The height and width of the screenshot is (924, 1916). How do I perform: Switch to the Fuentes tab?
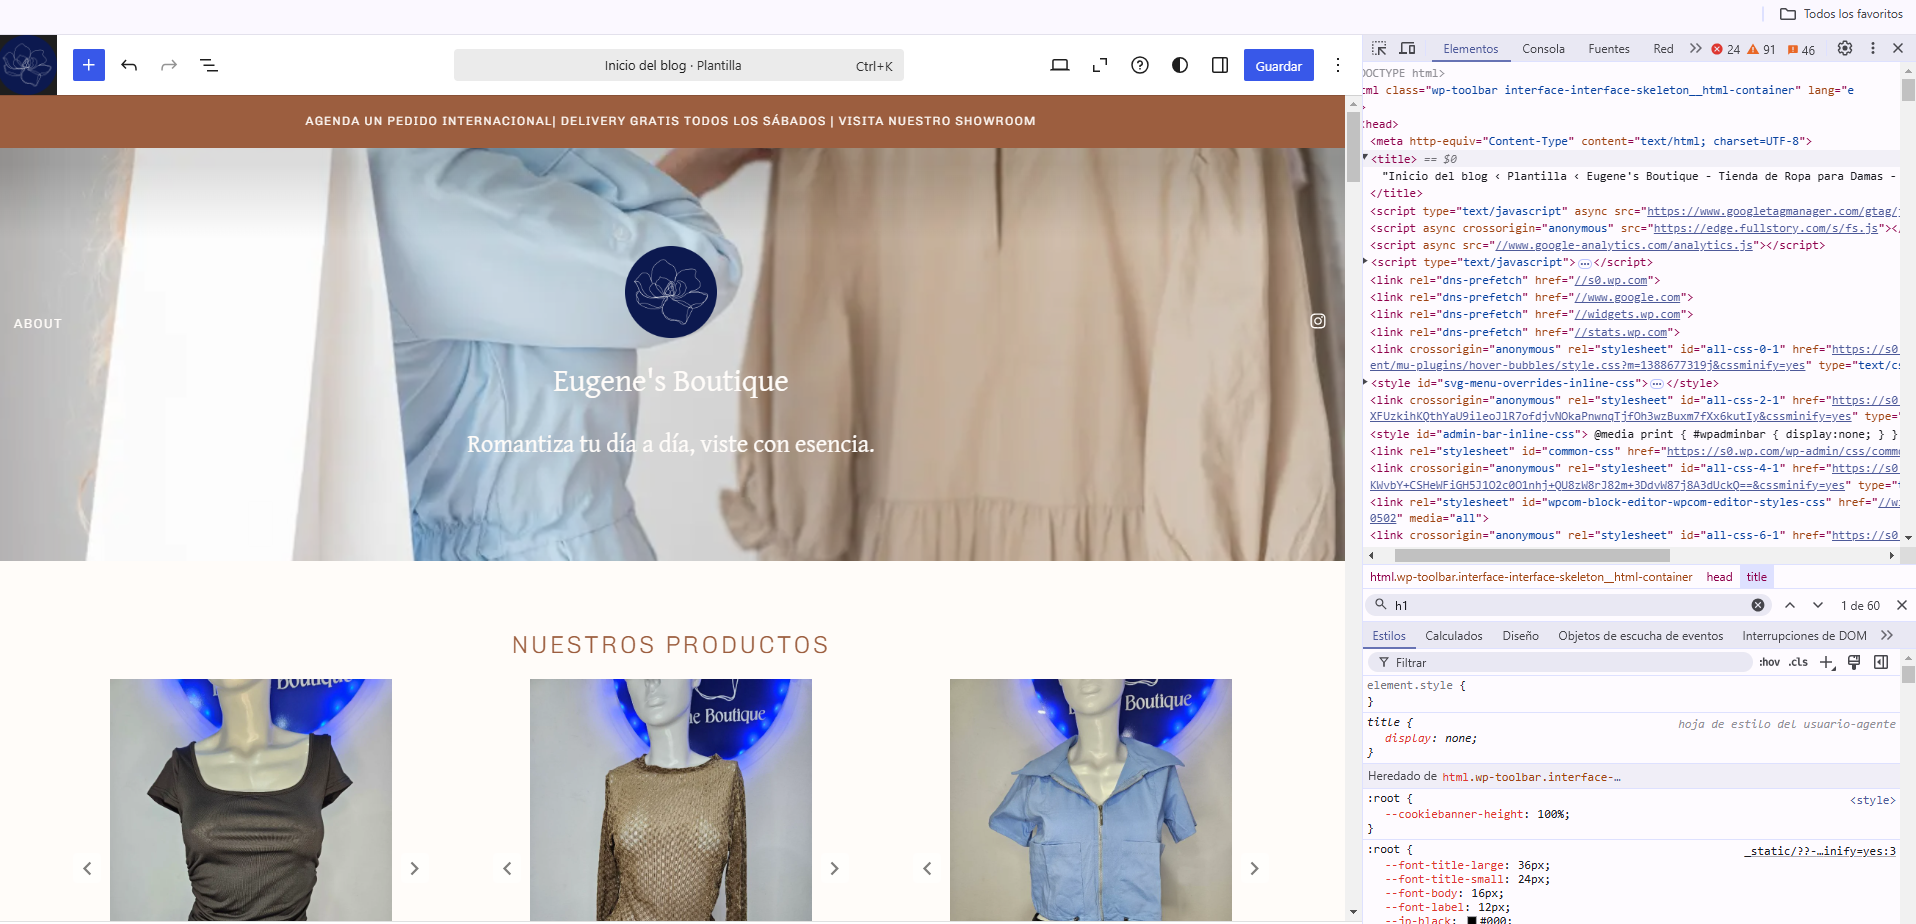pos(1609,49)
